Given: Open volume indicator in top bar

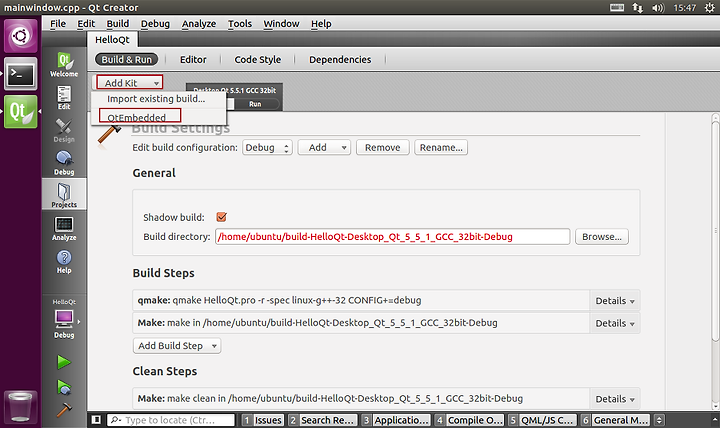Looking at the screenshot, I should point(658,8).
